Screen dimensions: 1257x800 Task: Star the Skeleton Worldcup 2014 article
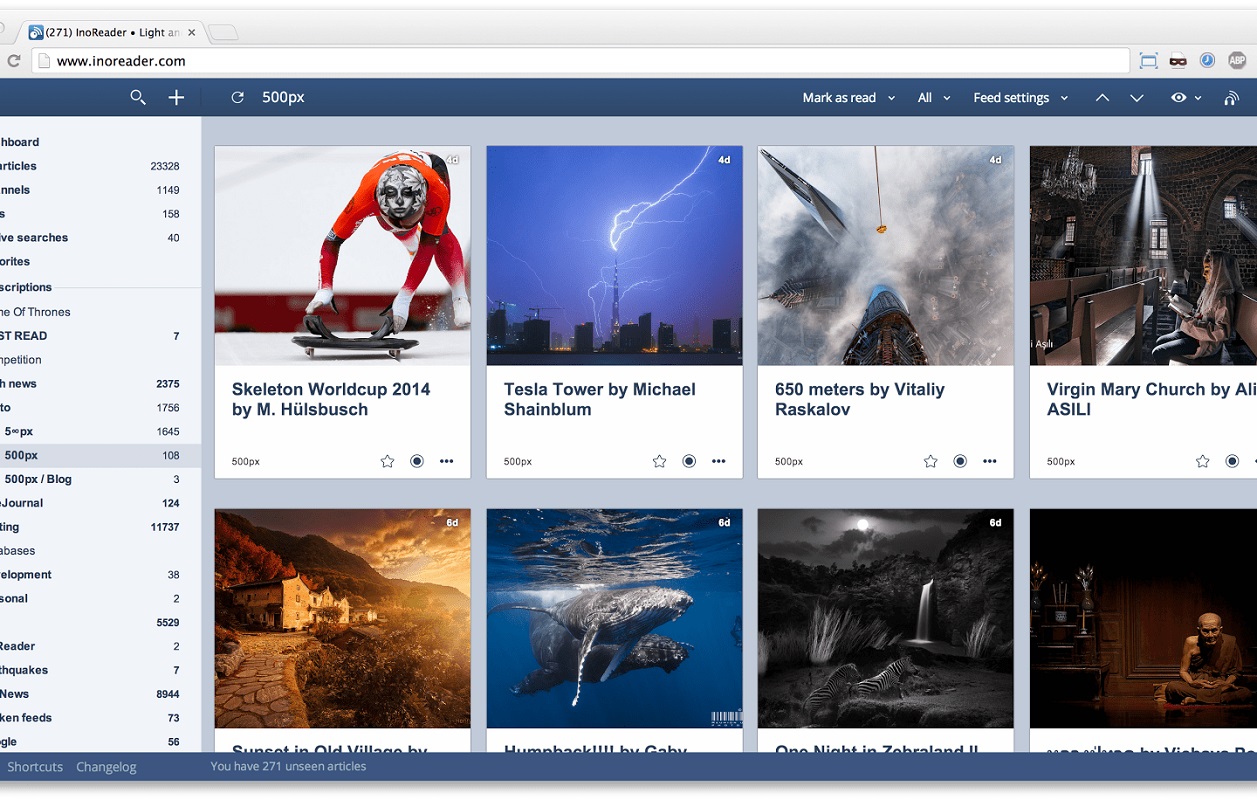[387, 461]
